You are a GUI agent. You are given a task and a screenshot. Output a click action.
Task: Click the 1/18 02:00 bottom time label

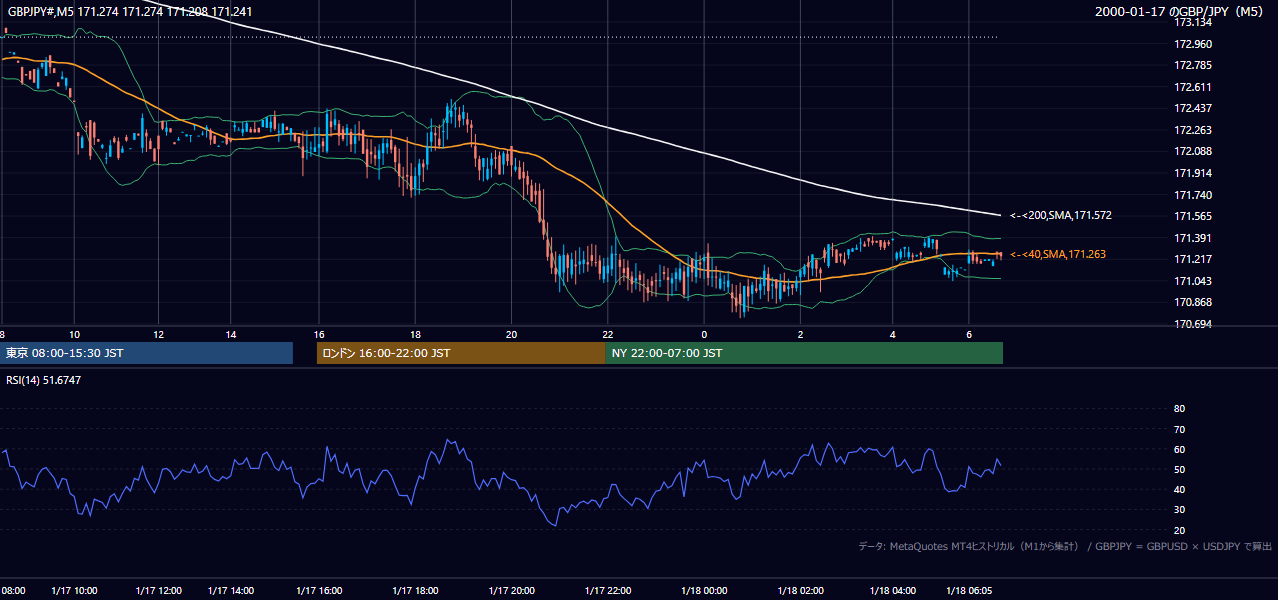(x=801, y=590)
